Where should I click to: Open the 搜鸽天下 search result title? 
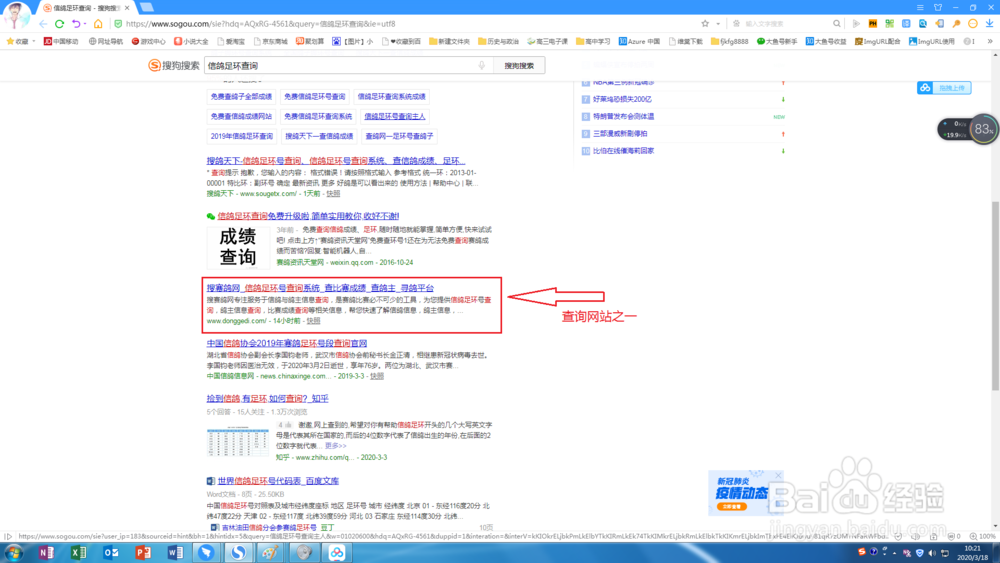coord(335,161)
